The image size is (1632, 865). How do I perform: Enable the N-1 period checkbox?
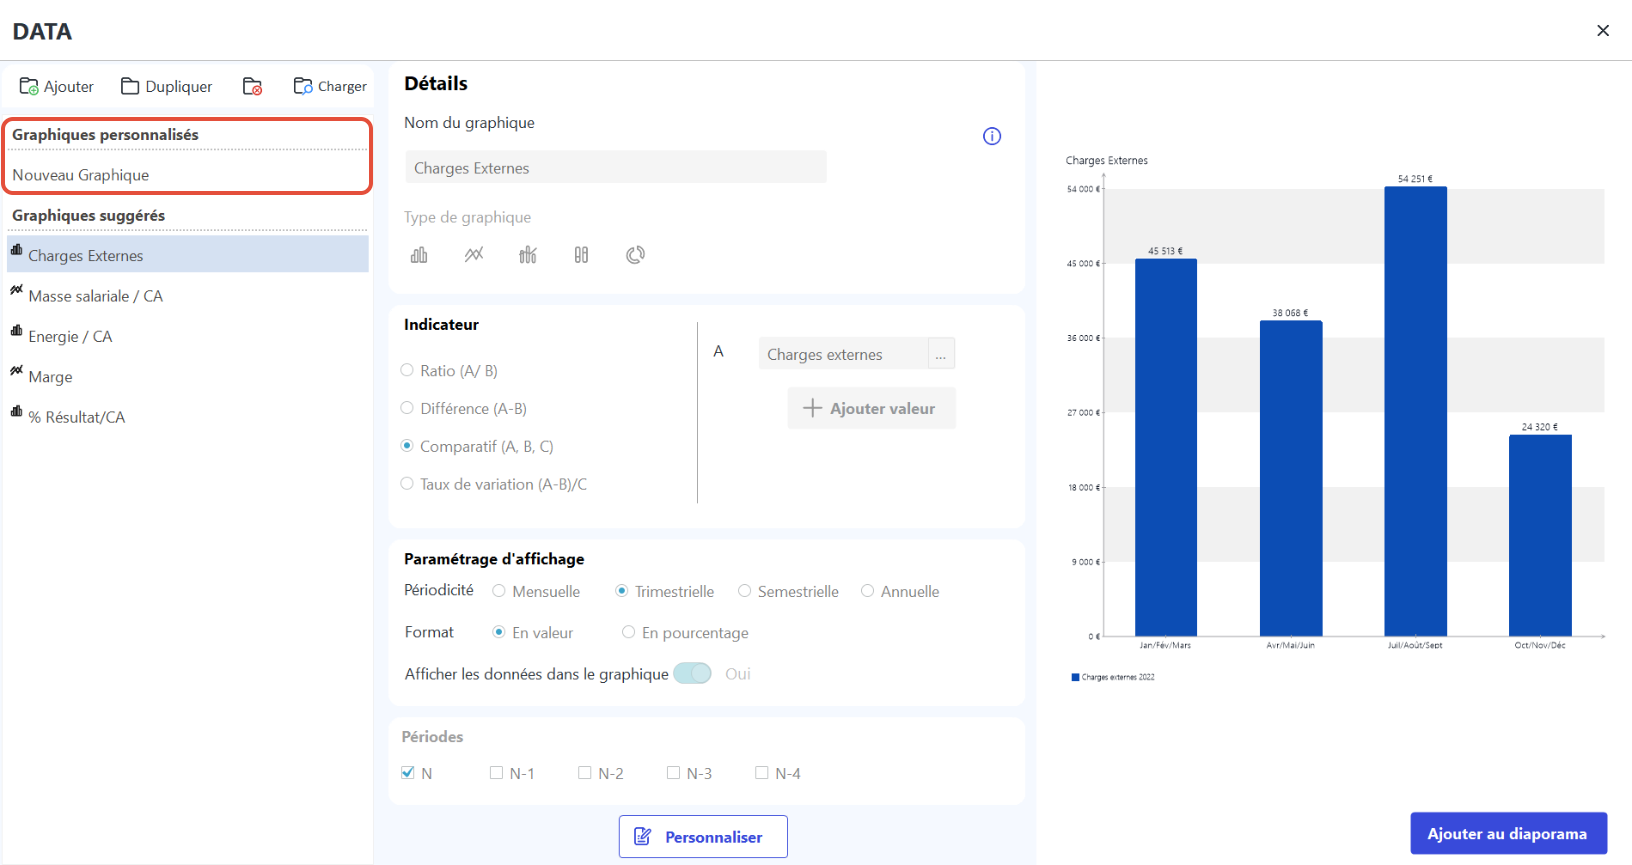coord(496,773)
